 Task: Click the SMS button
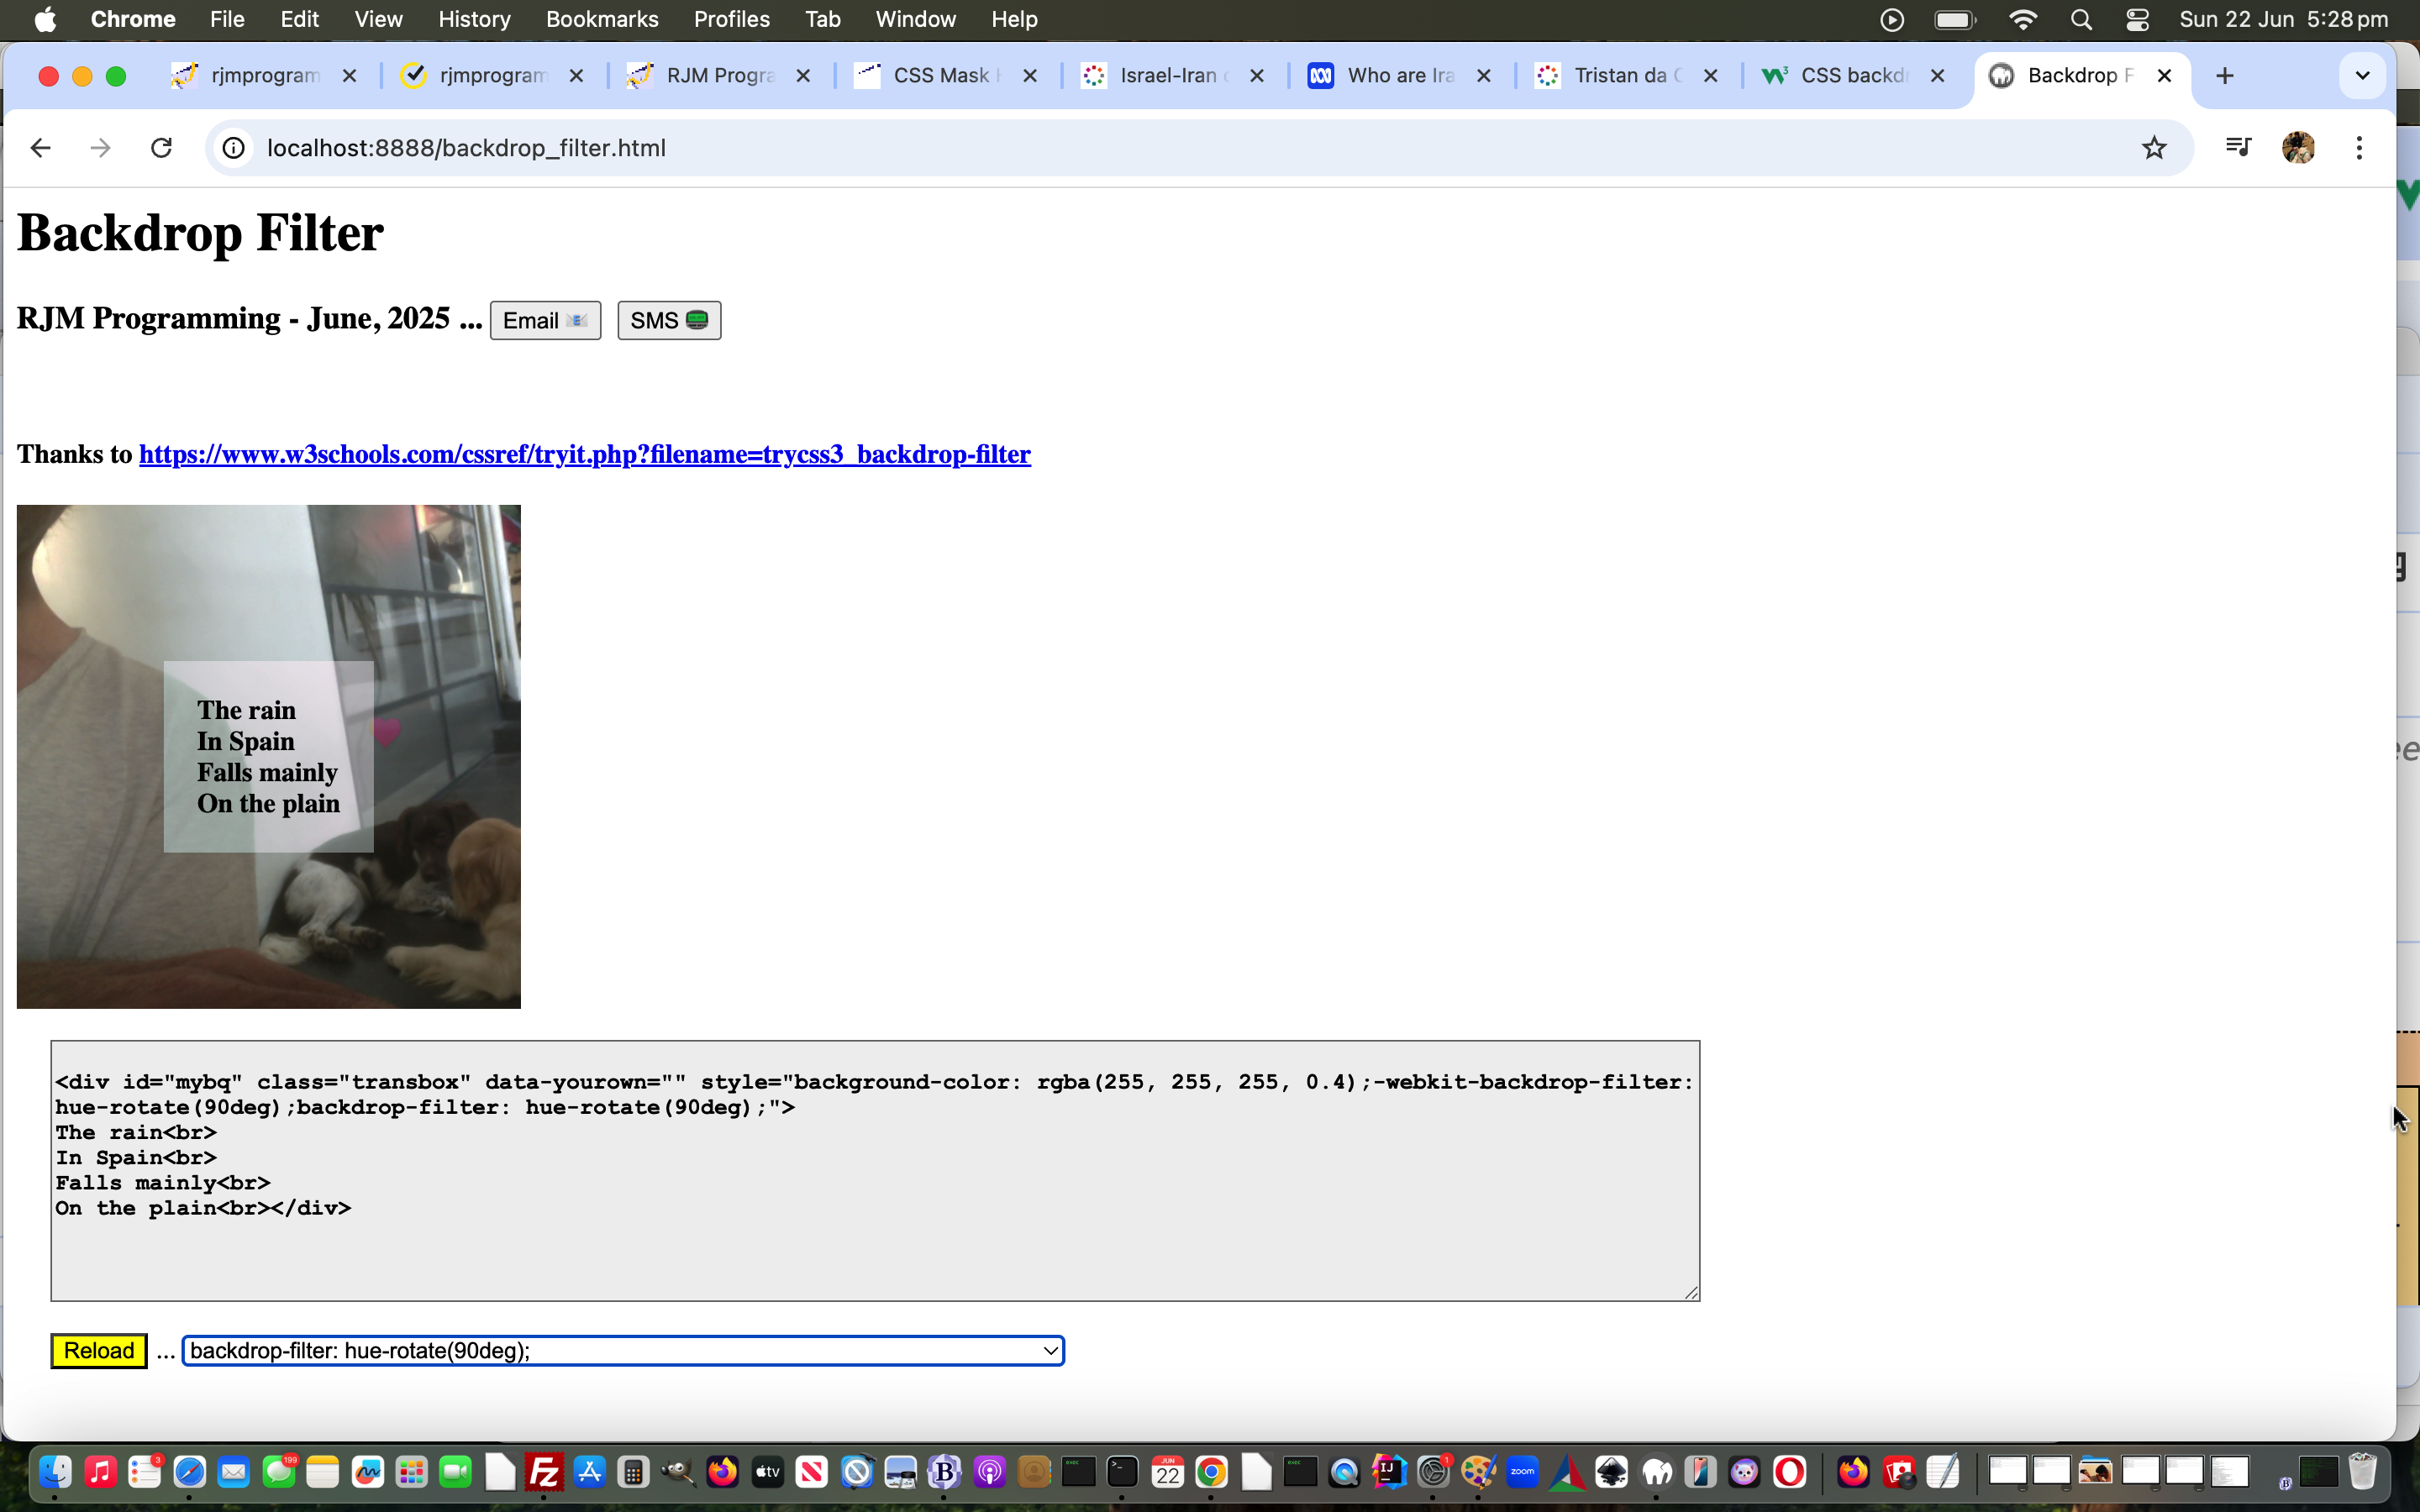click(x=669, y=321)
